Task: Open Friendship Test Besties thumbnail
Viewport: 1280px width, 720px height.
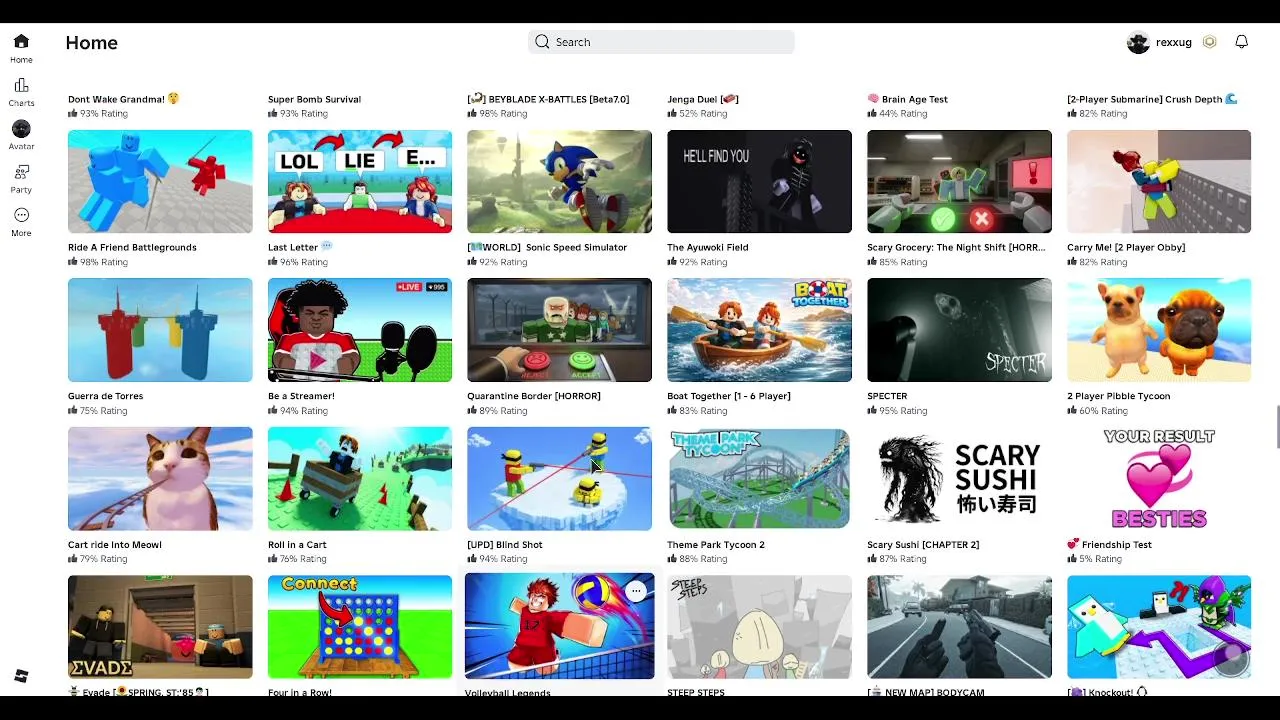Action: tap(1159, 478)
